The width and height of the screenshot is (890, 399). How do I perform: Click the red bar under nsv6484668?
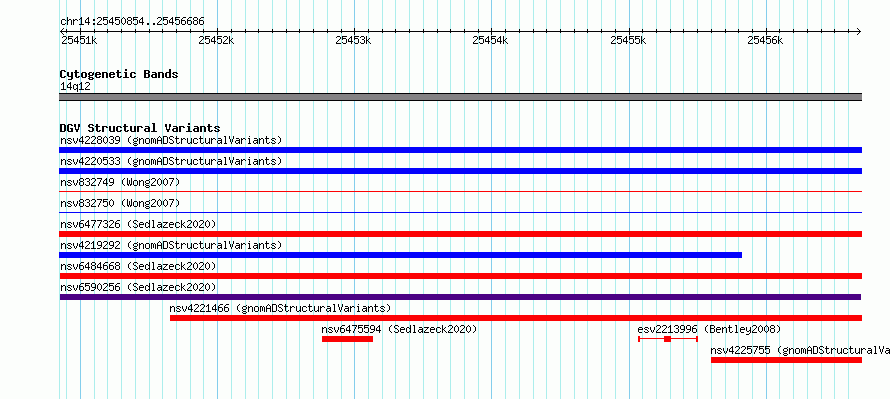point(460,276)
